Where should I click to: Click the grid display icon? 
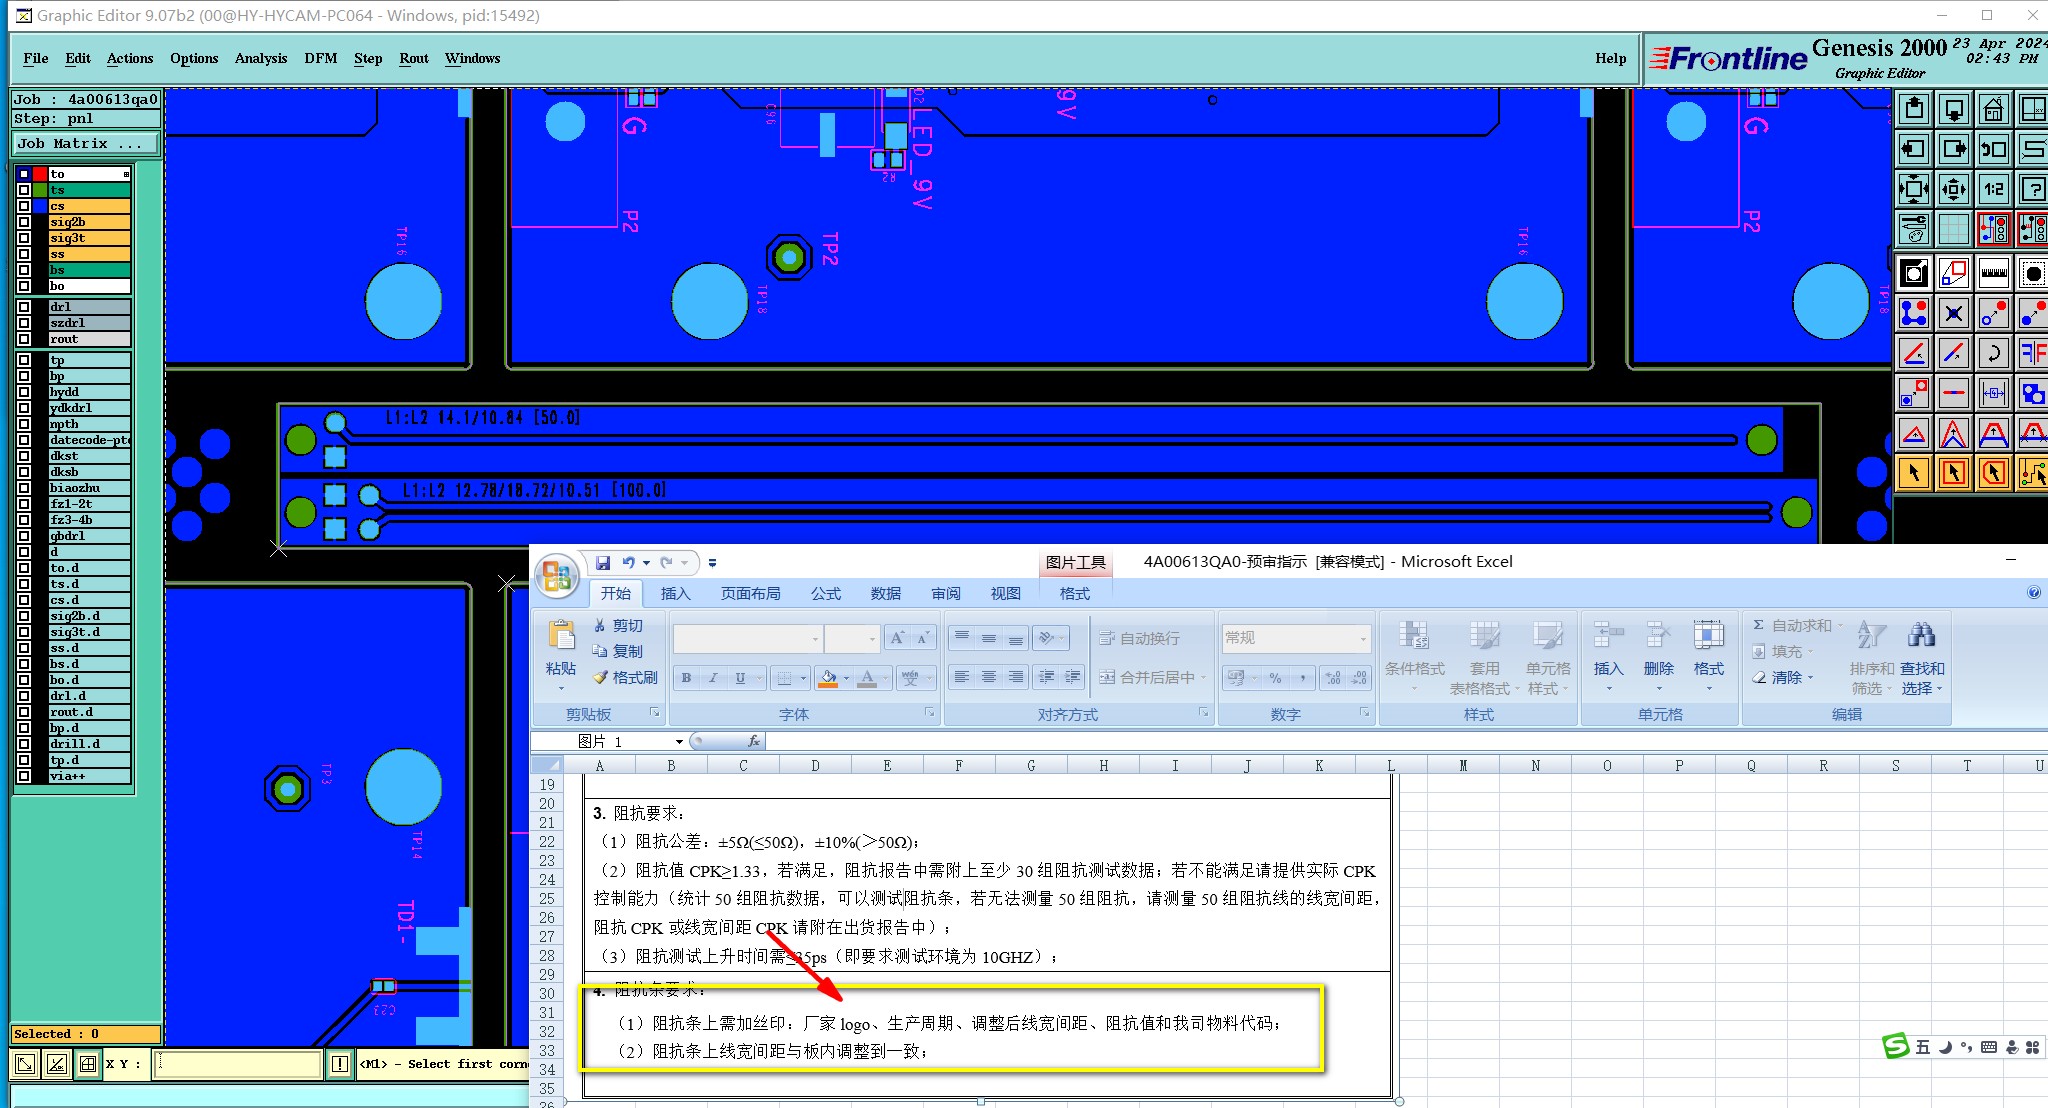point(1953,230)
